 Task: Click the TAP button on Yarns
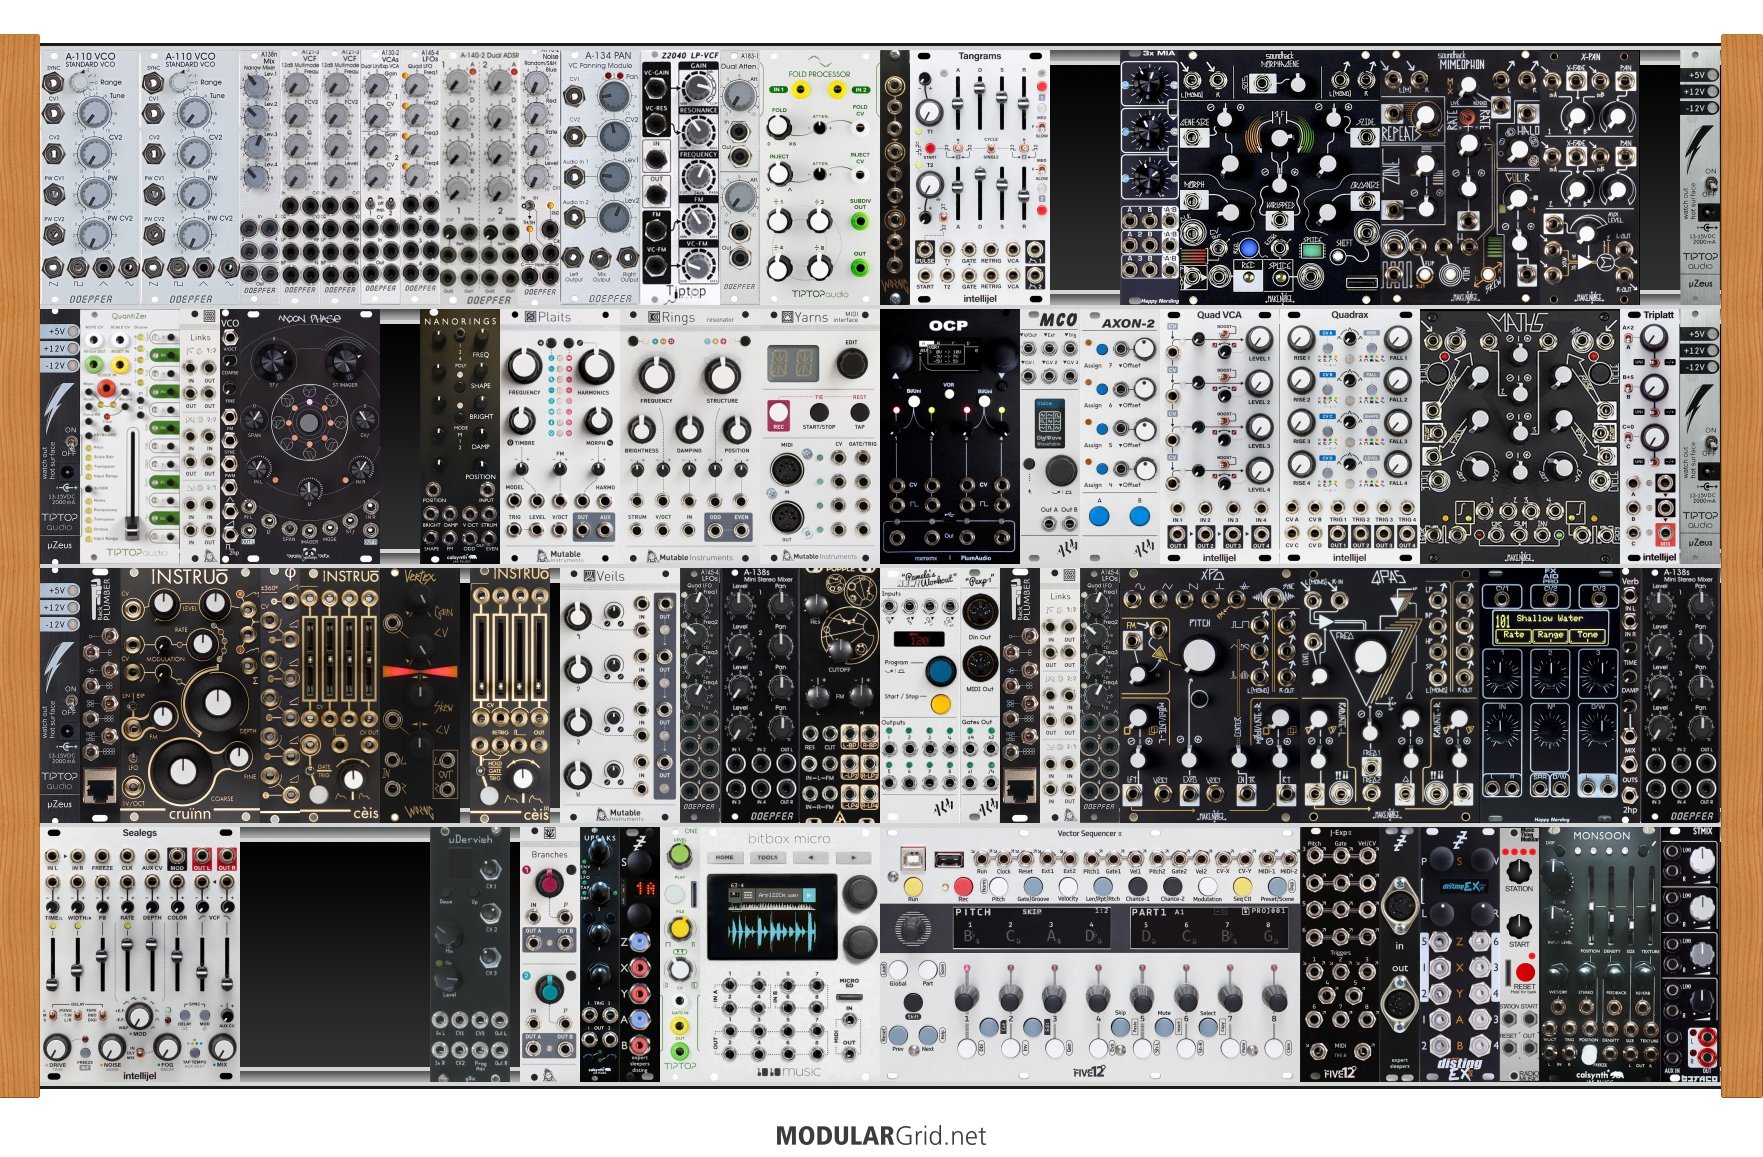[x=860, y=413]
